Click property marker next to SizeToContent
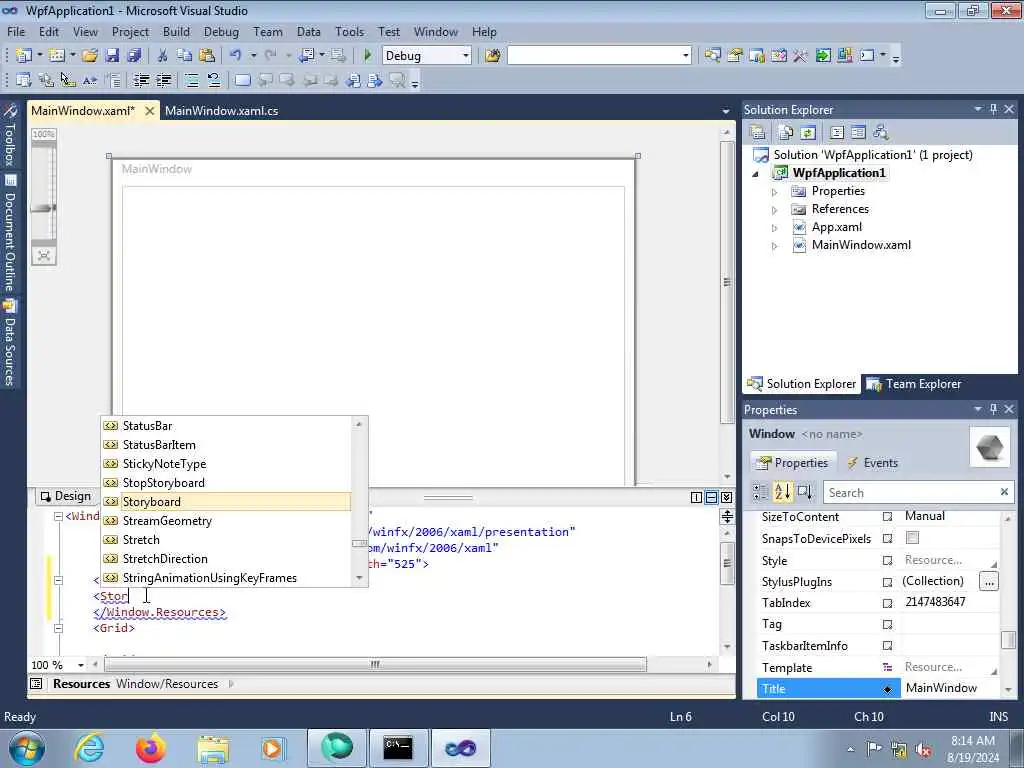Screen dimensions: 1024x768 tap(888, 517)
